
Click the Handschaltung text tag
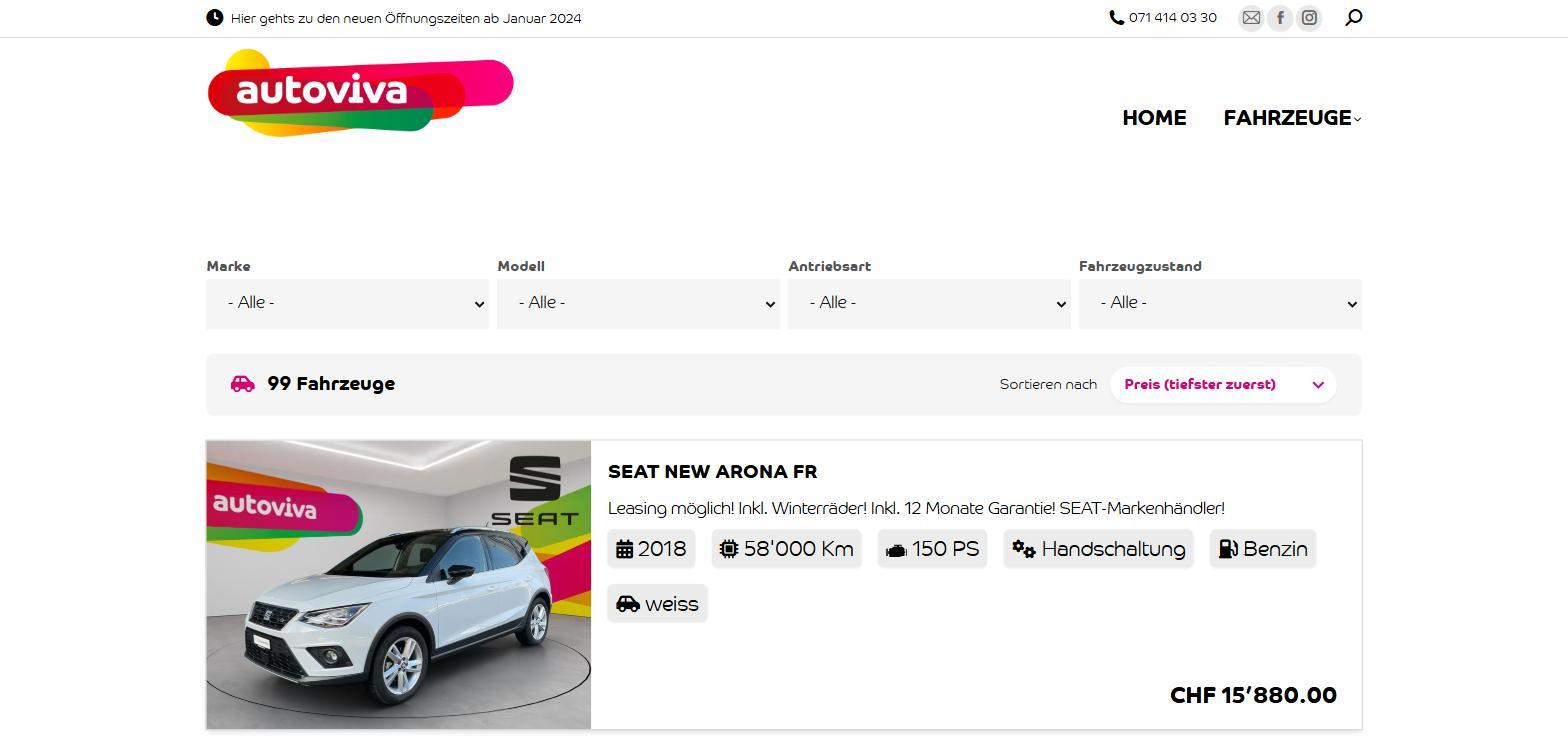pos(1113,549)
